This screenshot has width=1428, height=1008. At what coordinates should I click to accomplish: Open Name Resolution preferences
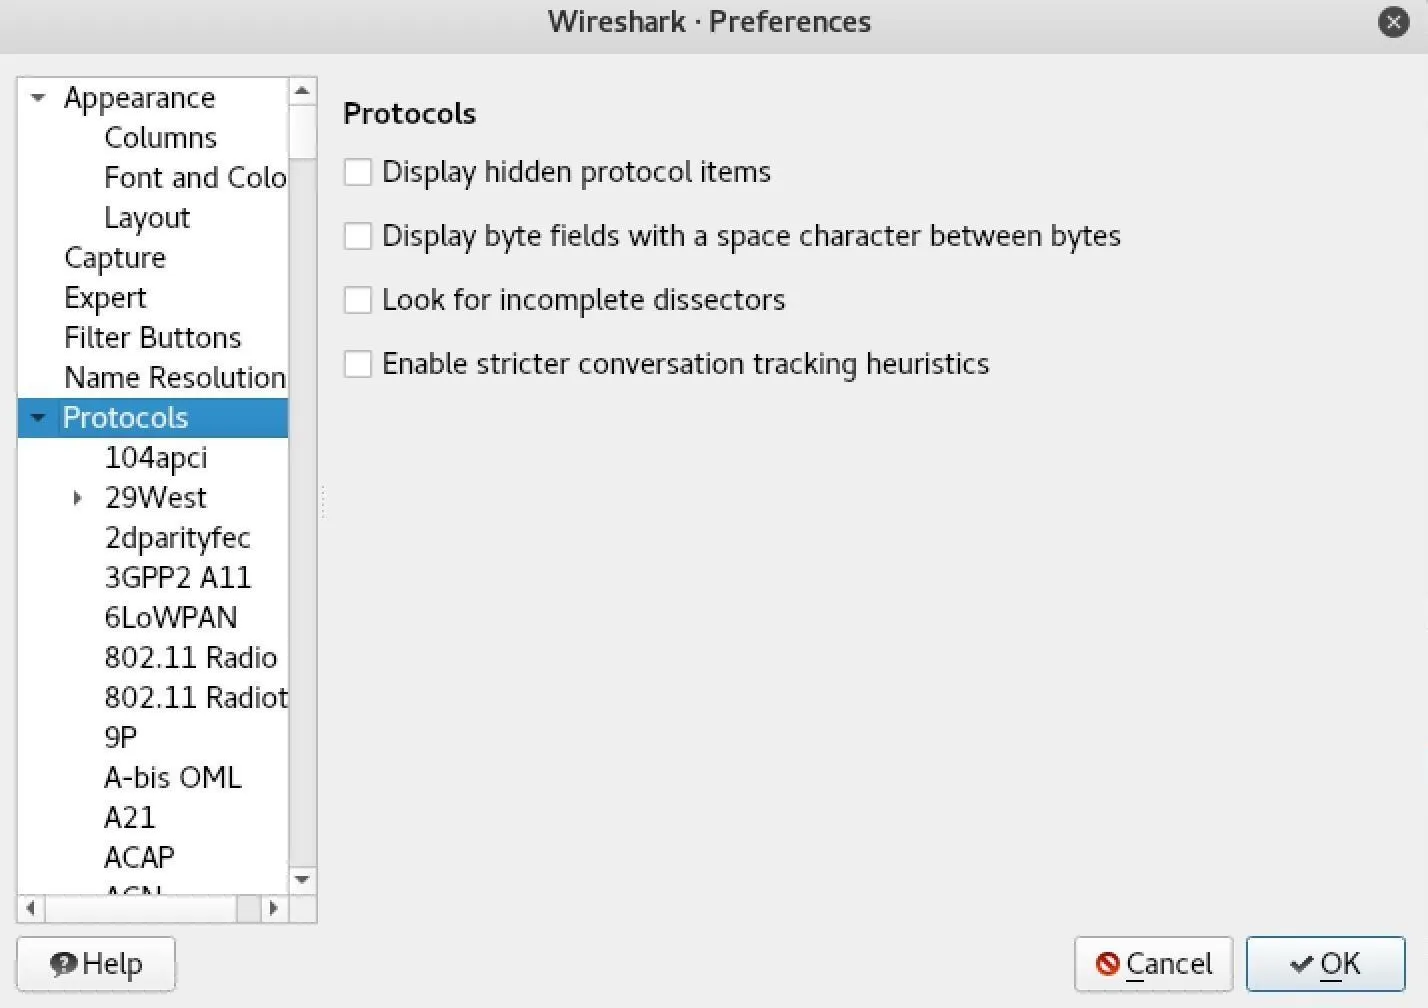(175, 378)
